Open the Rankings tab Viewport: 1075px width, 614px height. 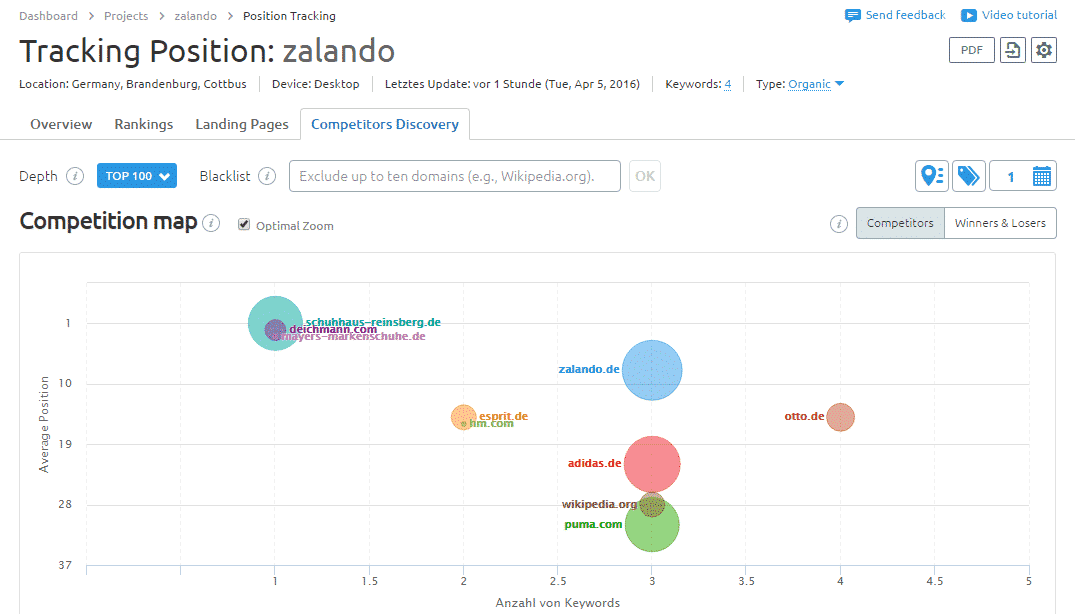tap(144, 124)
